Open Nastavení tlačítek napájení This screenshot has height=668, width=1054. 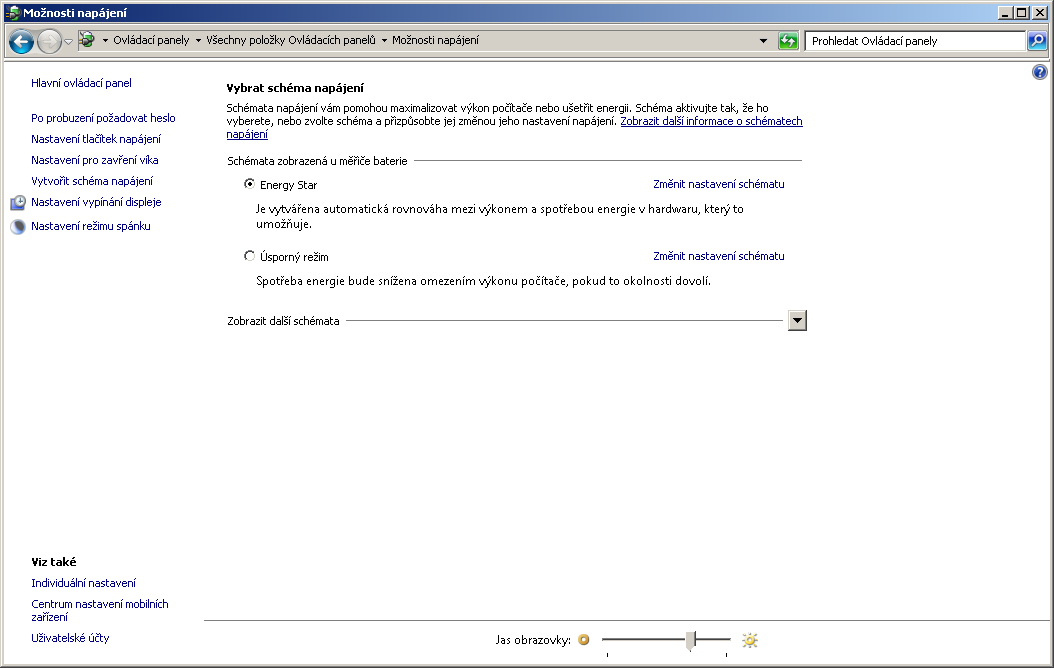(96, 139)
